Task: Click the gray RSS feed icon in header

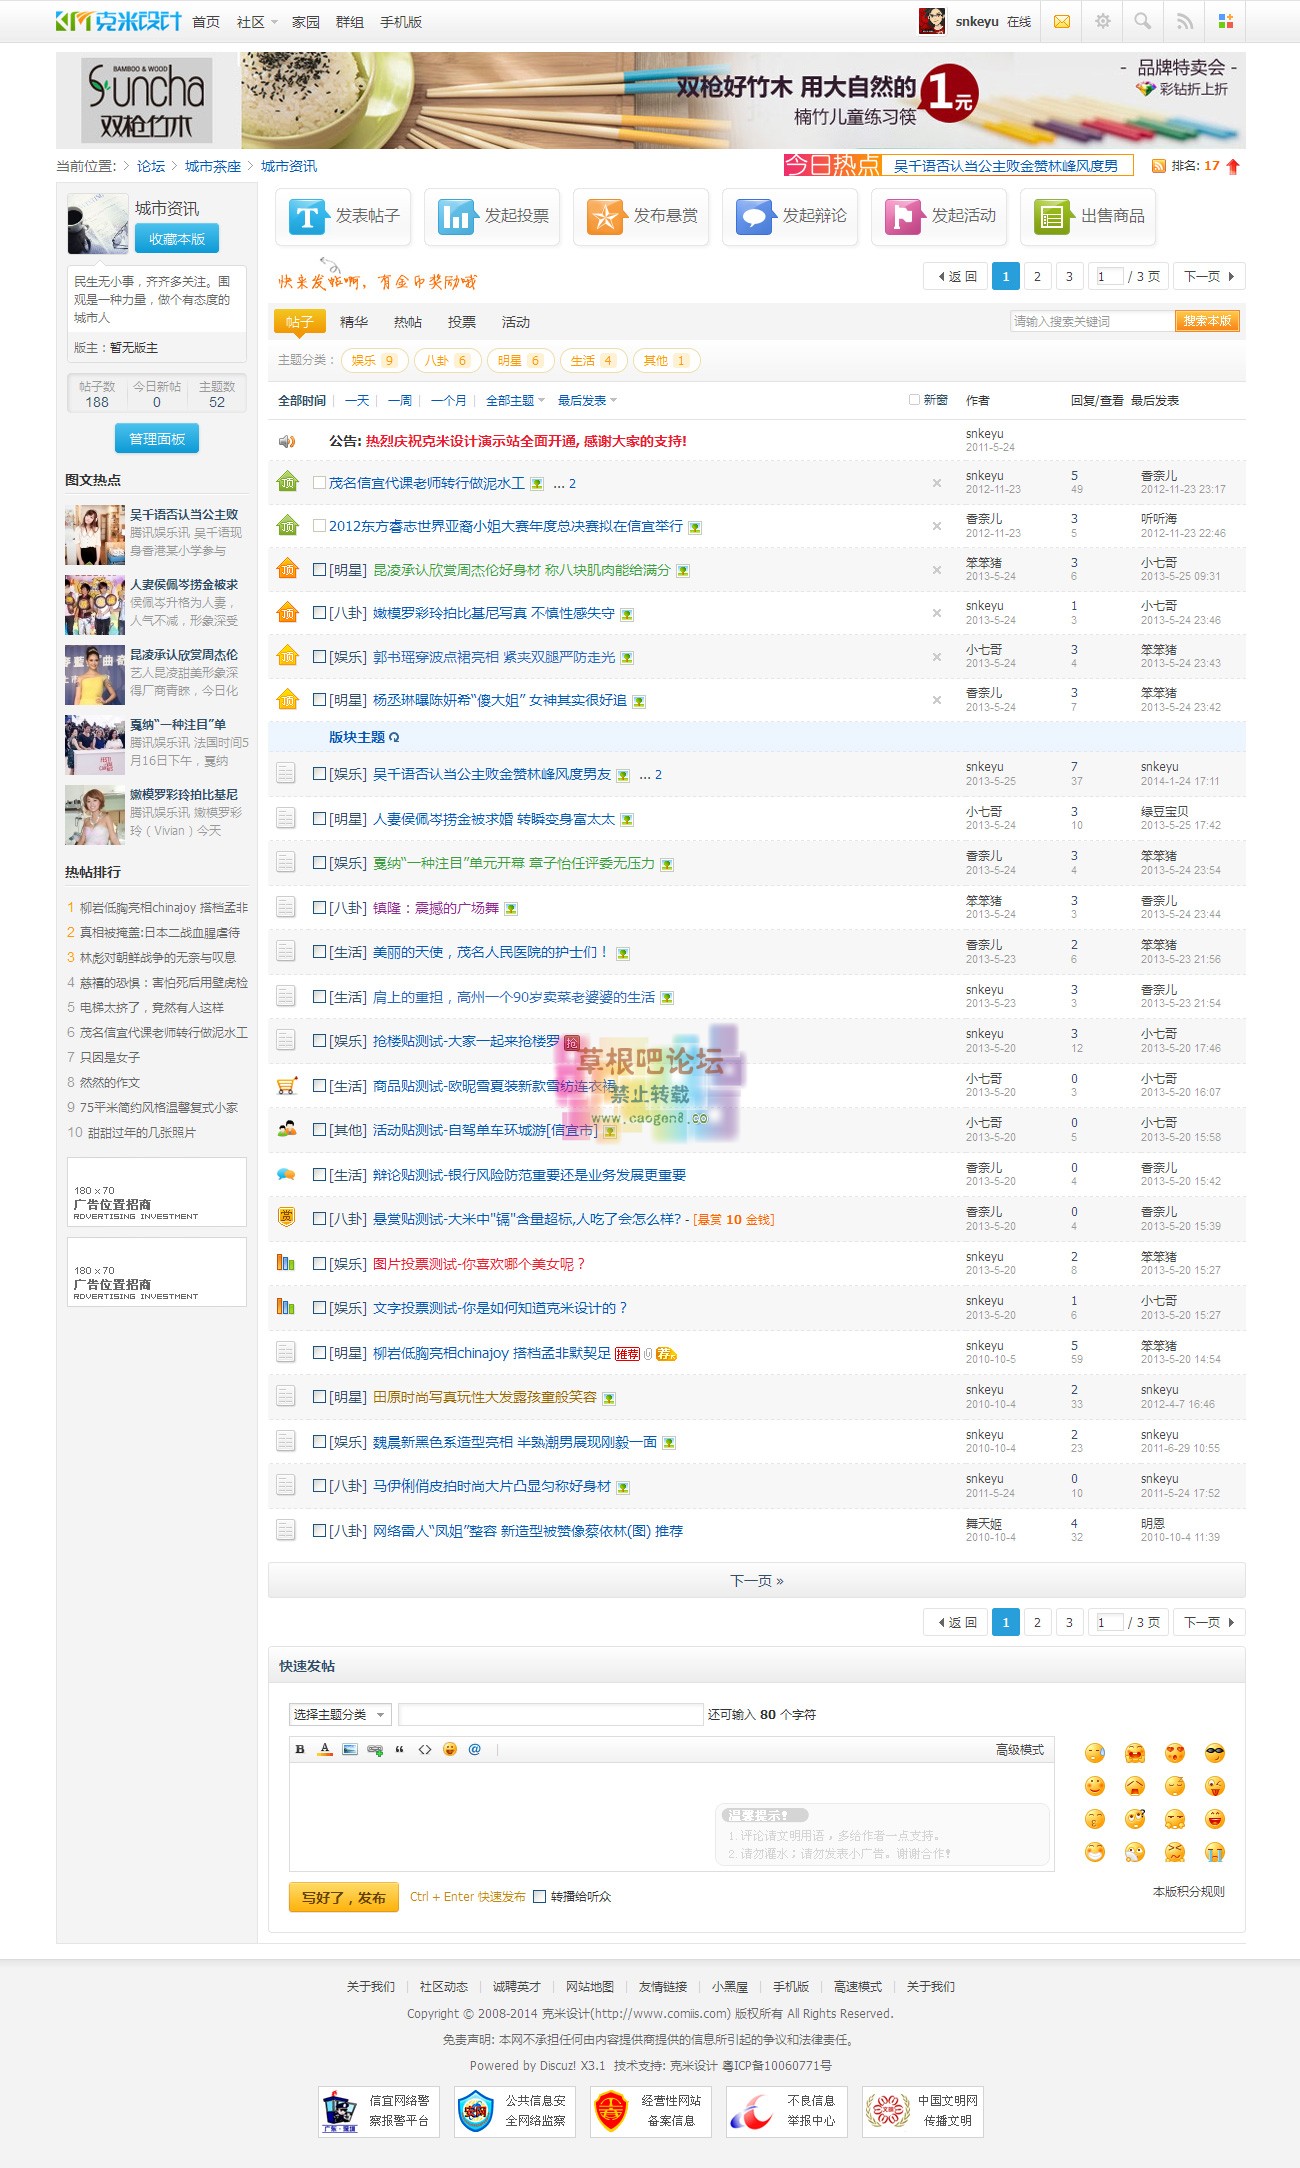Action: (1184, 21)
